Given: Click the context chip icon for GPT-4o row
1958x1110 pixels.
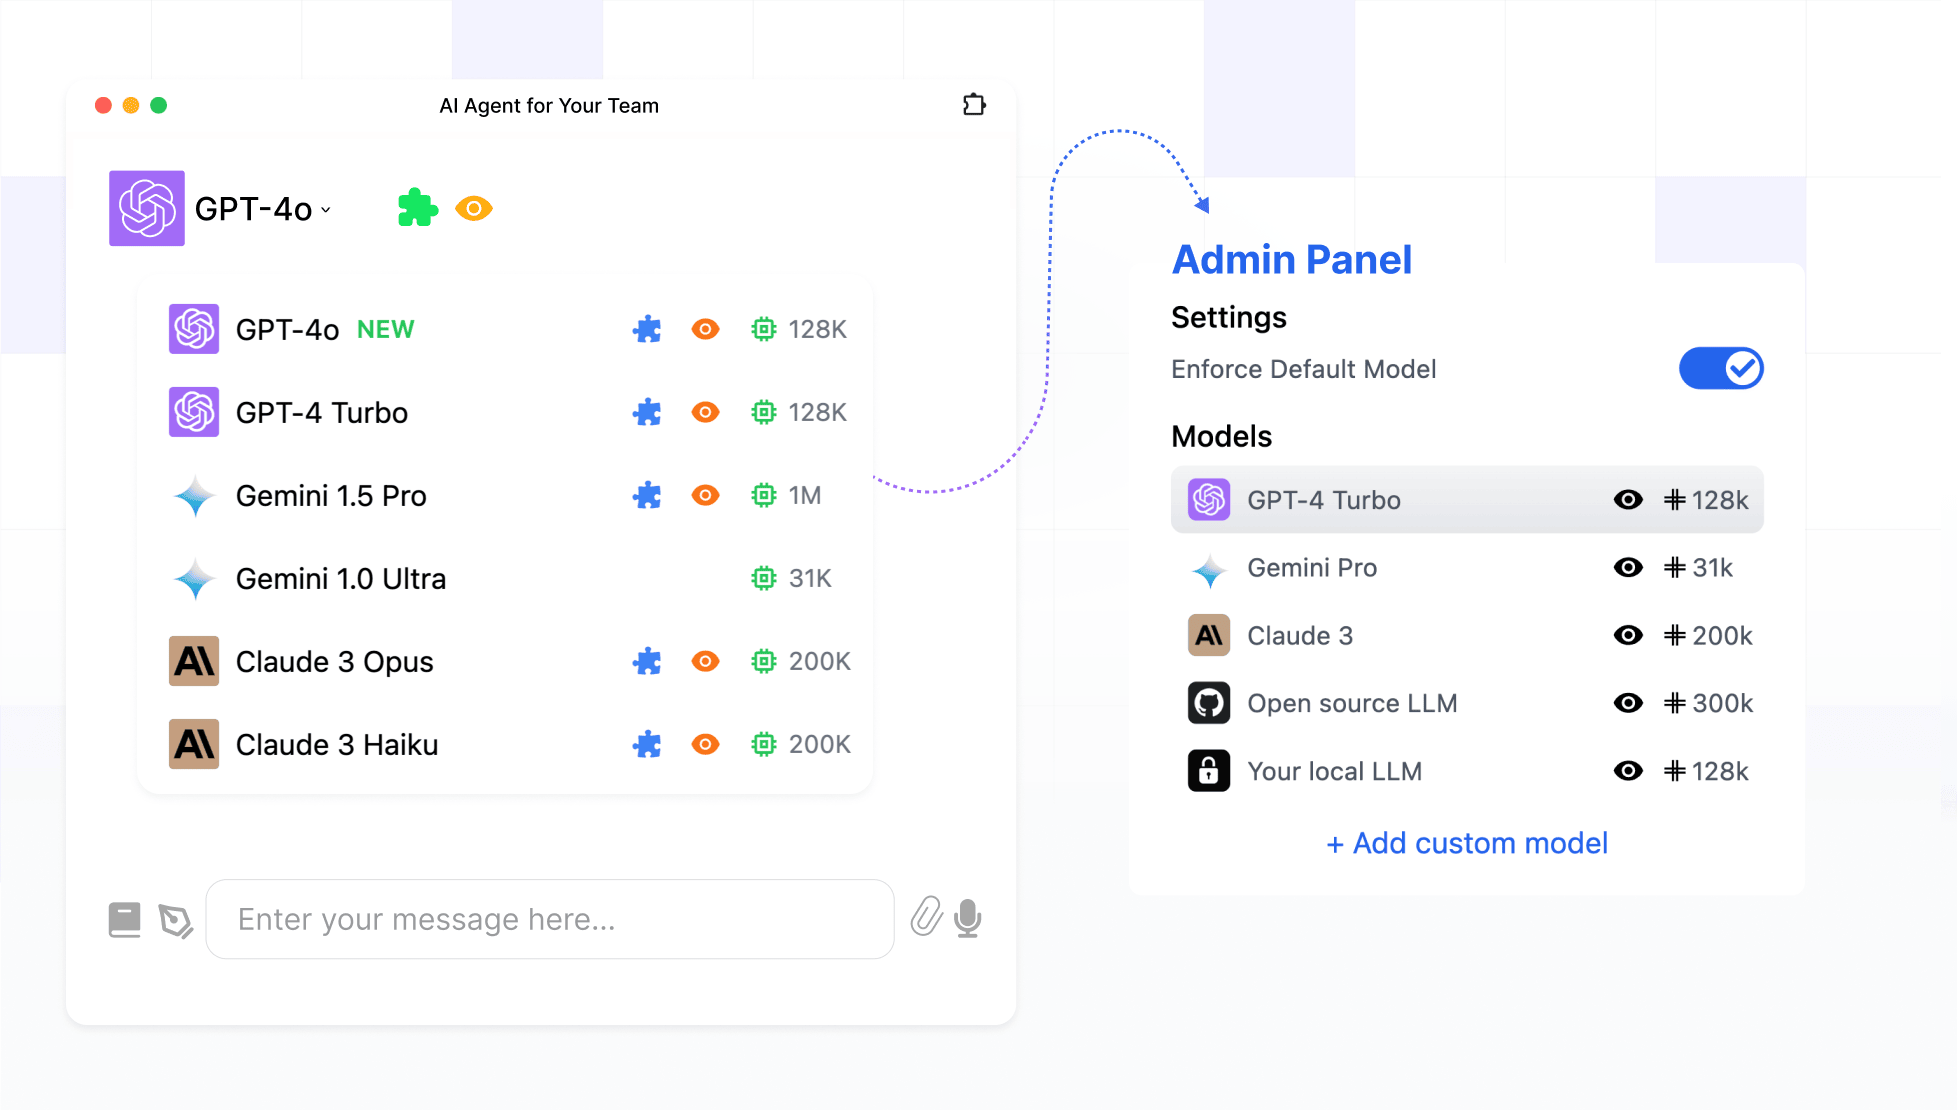Looking at the screenshot, I should coord(764,329).
